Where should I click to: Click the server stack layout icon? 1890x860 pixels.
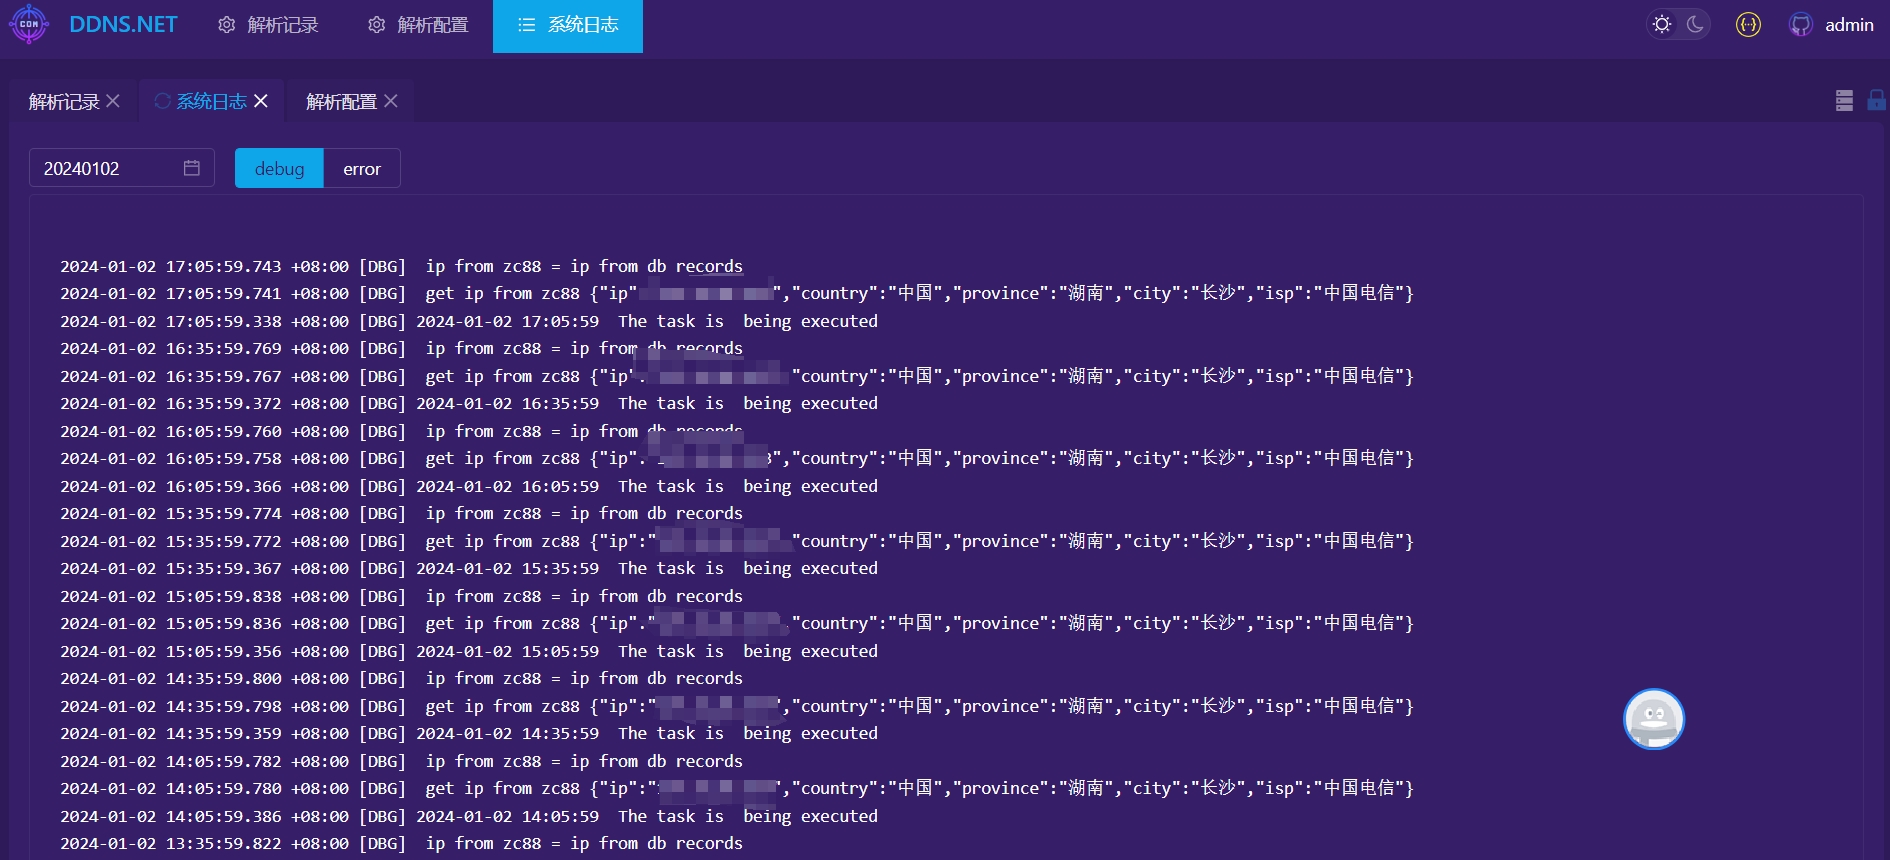point(1844,100)
